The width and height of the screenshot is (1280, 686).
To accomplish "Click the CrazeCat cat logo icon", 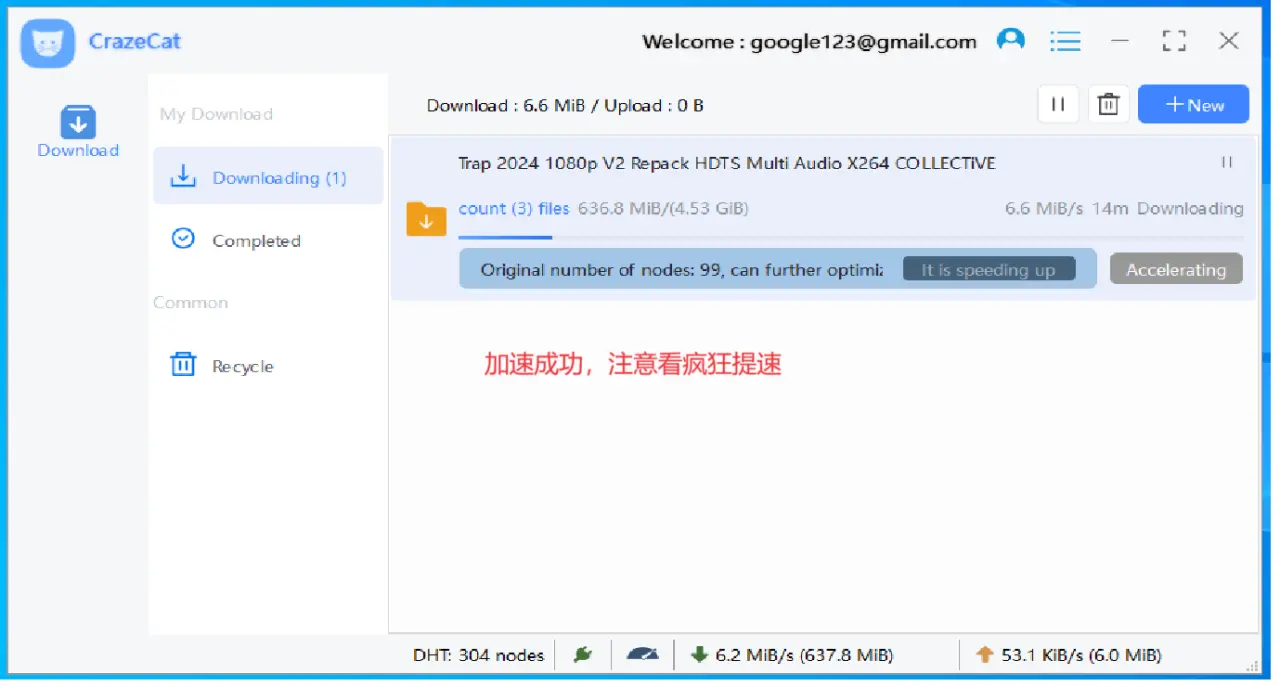I will 47,43.
